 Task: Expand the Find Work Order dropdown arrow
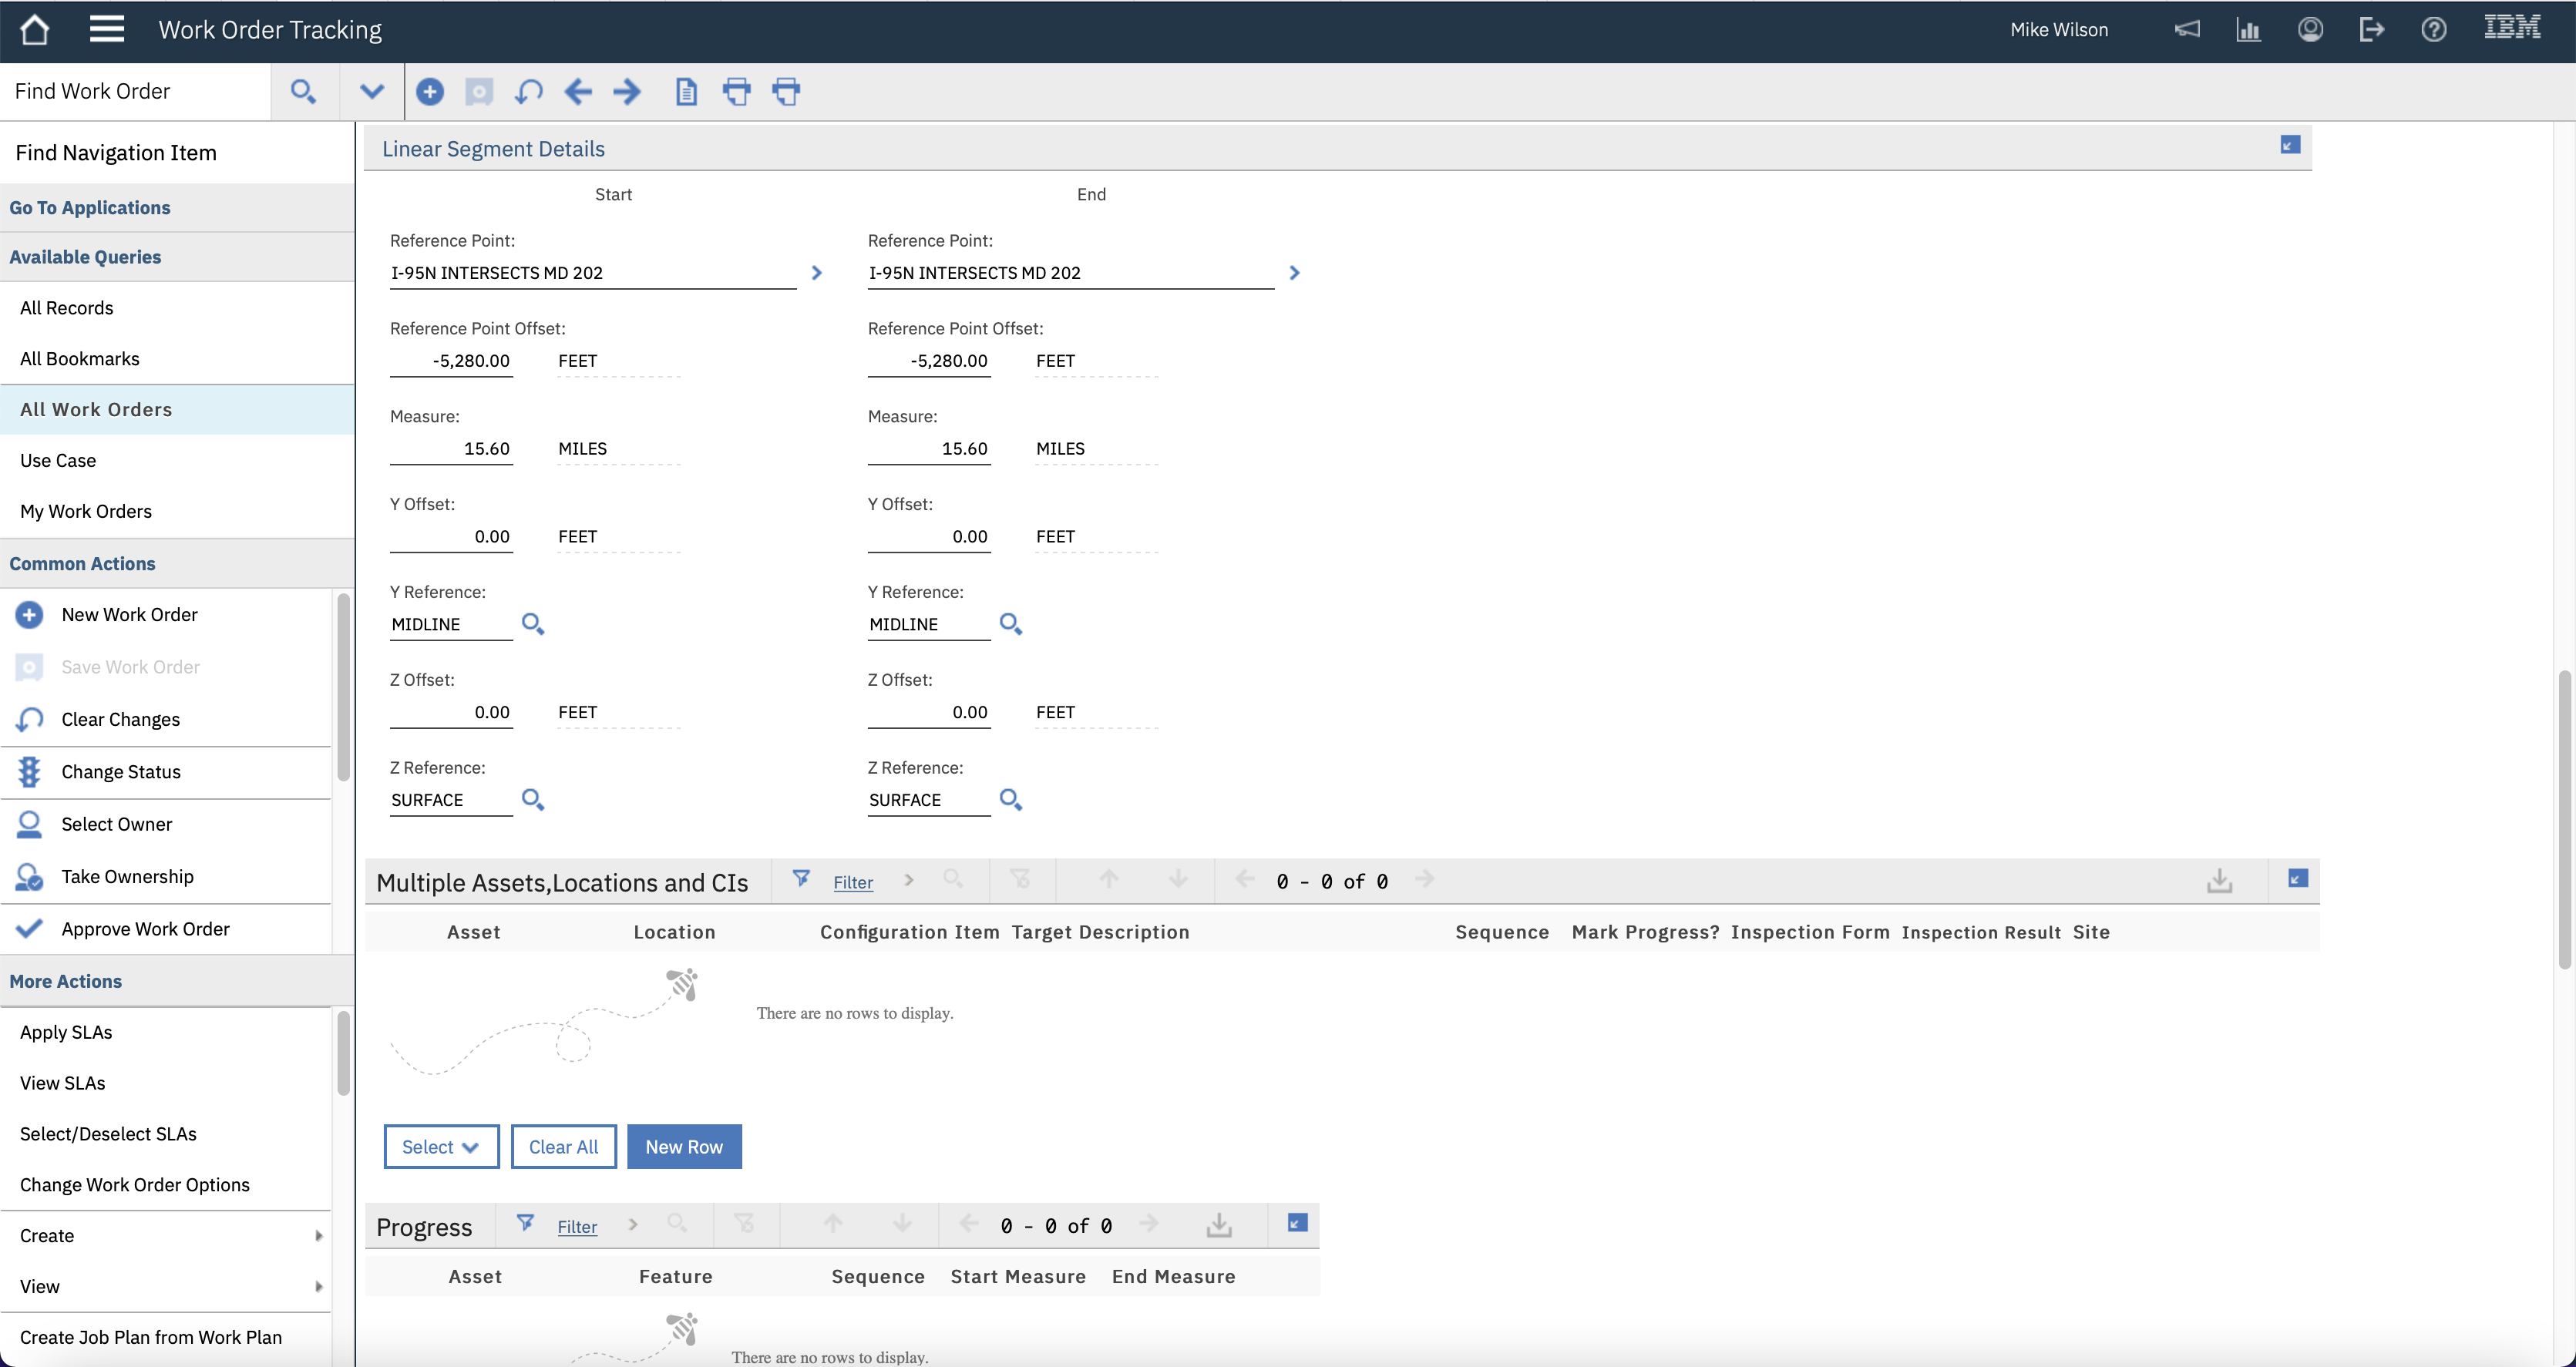click(x=372, y=92)
